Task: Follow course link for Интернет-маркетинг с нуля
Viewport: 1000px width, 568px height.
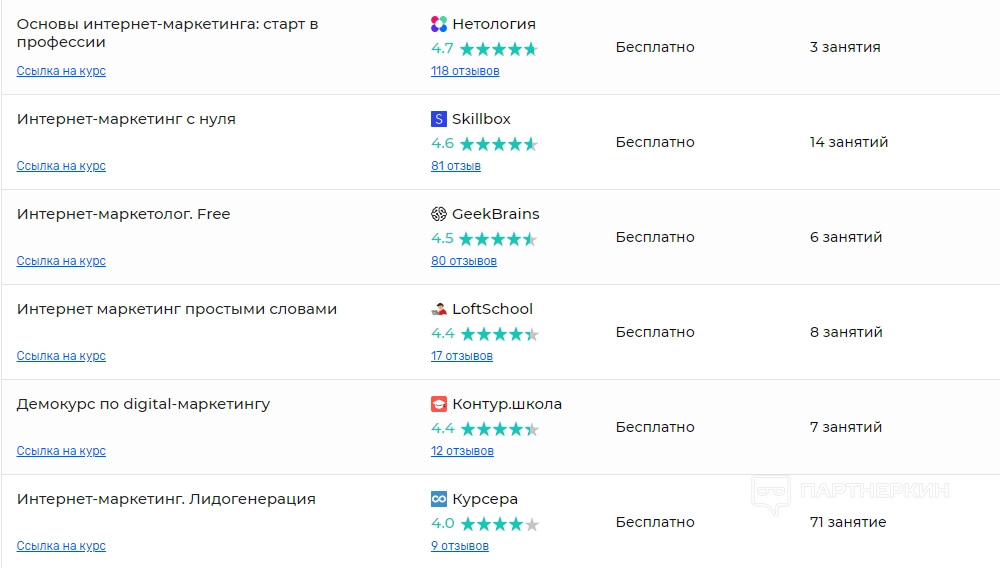Action: coord(61,166)
